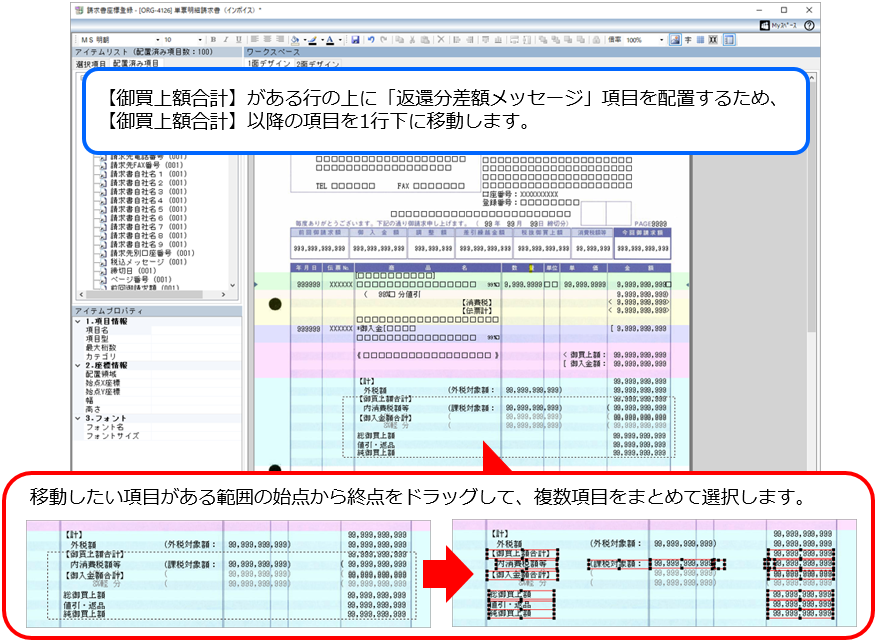876x640 pixels.
Task: Align selected items to left edge
Action: 457,40
